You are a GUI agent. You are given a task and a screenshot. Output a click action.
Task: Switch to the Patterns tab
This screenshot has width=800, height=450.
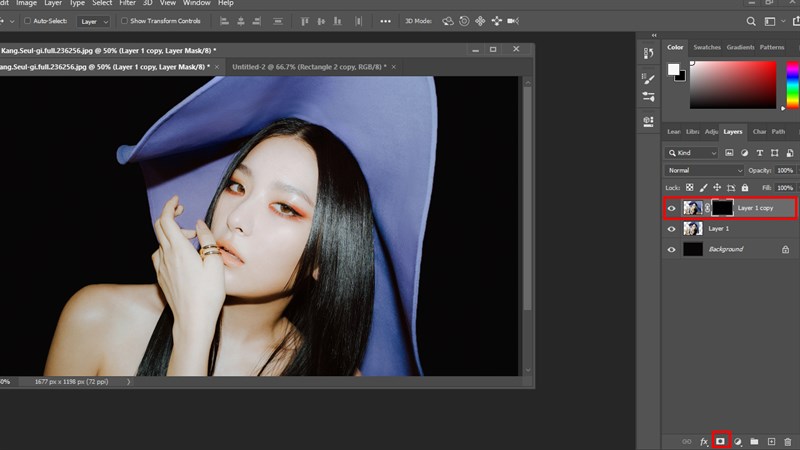tap(771, 47)
